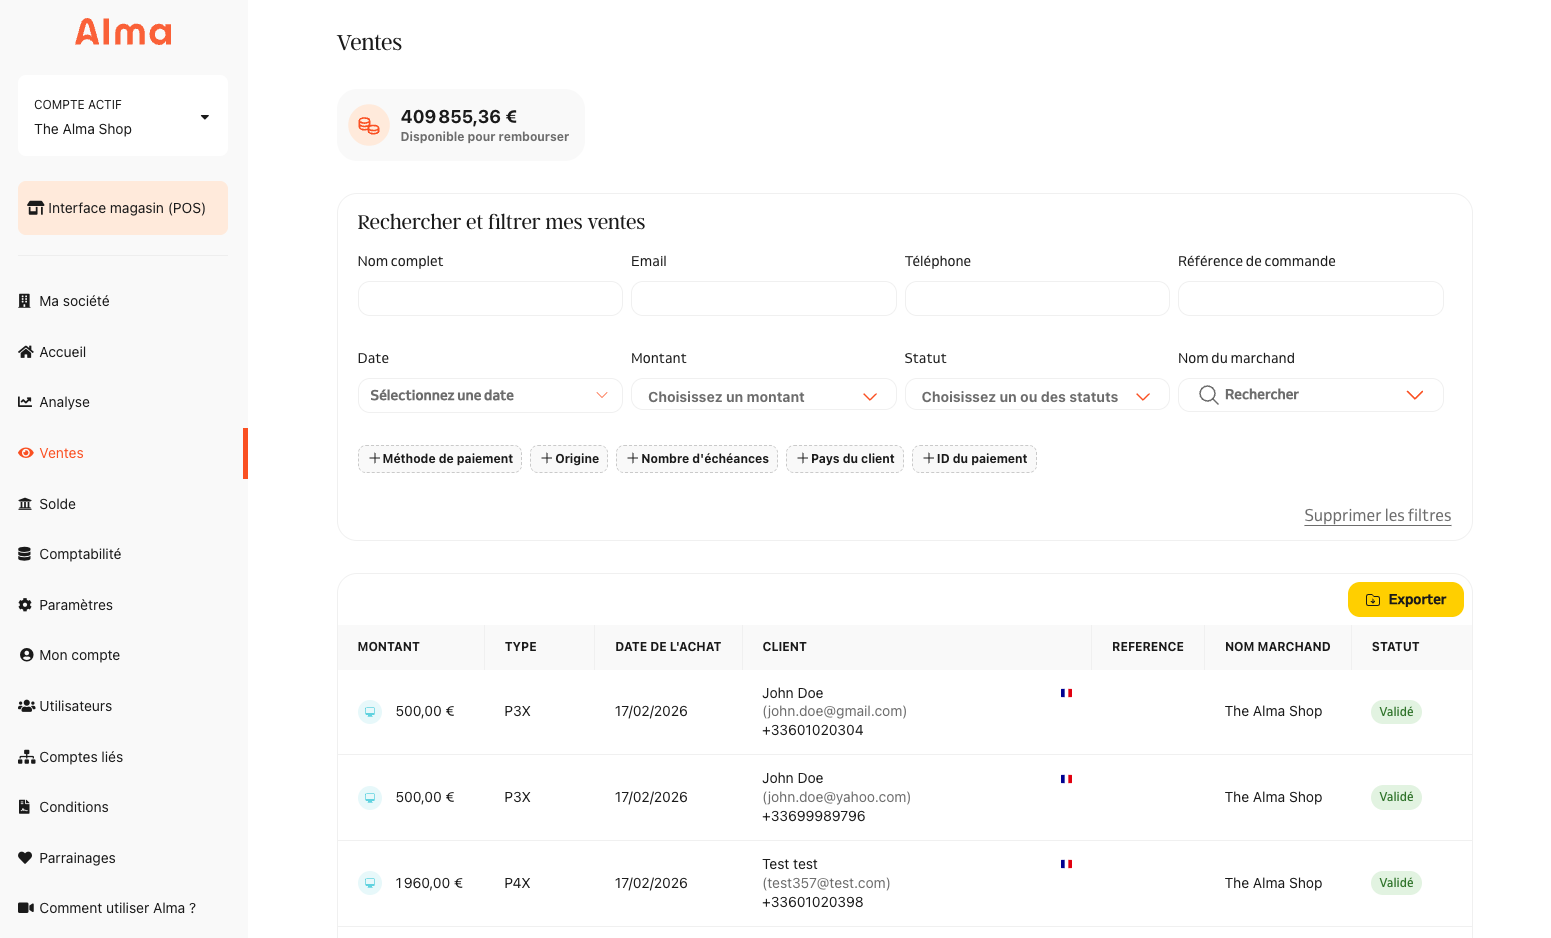This screenshot has width=1551, height=938.
Task: Click the database icon beside Comptabilité
Action: 25,554
